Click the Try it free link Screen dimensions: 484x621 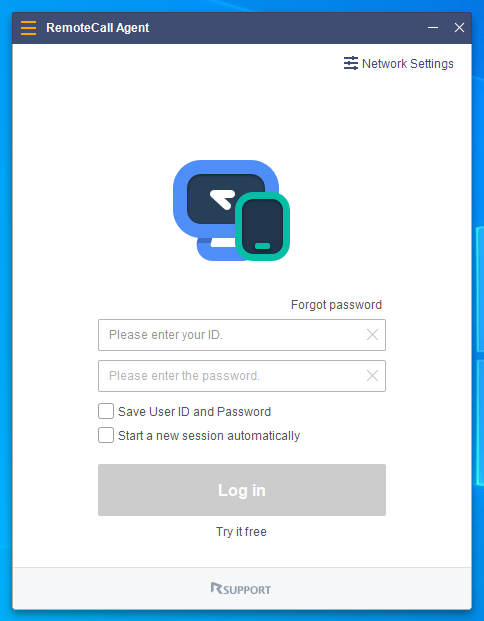[241, 531]
